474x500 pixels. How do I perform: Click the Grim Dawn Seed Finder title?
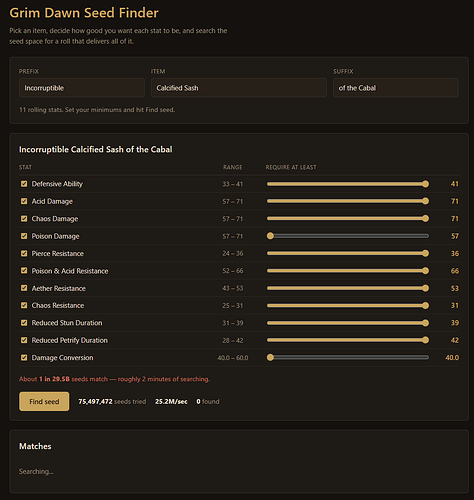tap(84, 13)
